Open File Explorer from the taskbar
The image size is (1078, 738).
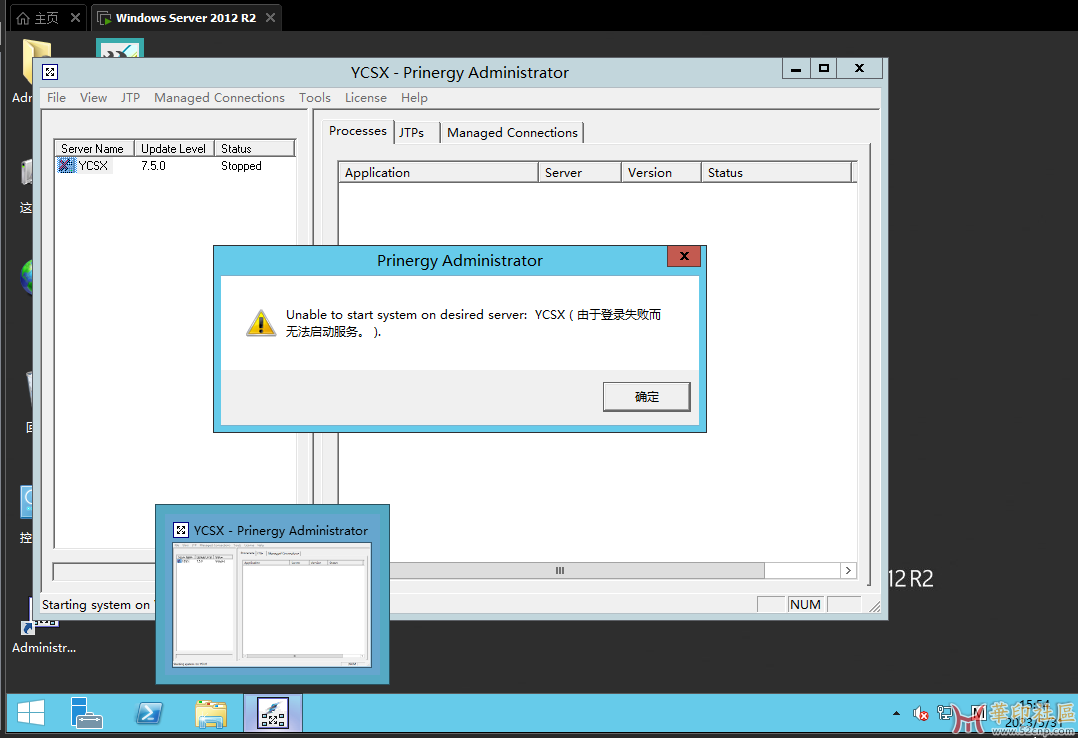coord(211,714)
